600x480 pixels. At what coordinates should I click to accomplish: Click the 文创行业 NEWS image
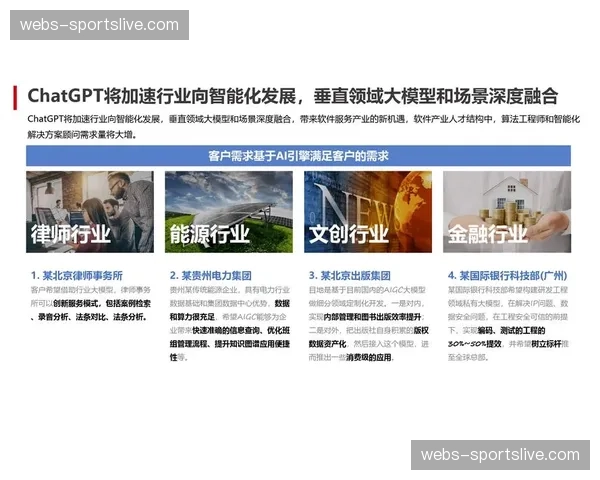[x=368, y=212]
